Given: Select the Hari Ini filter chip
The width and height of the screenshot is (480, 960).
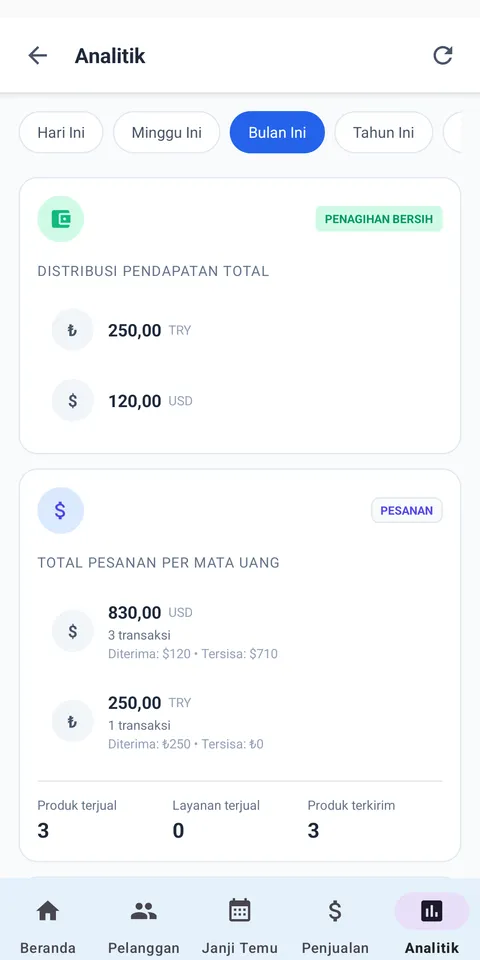Looking at the screenshot, I should coord(61,133).
